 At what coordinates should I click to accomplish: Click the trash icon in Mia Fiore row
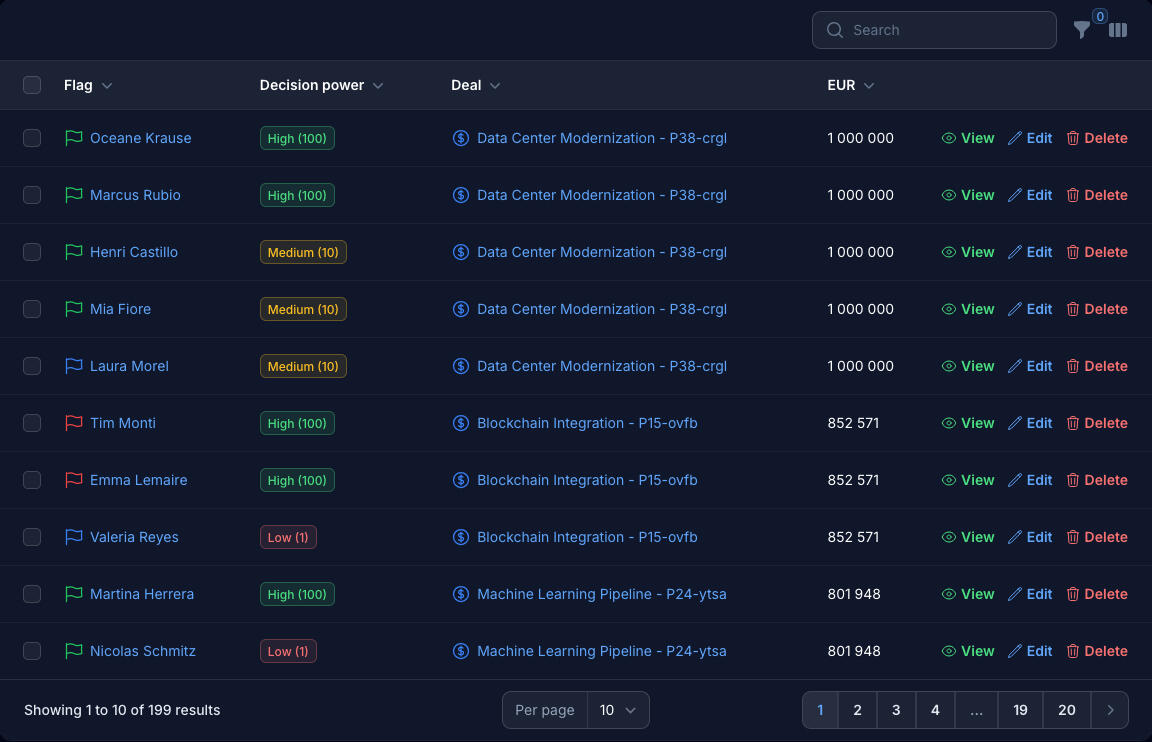(x=1073, y=309)
